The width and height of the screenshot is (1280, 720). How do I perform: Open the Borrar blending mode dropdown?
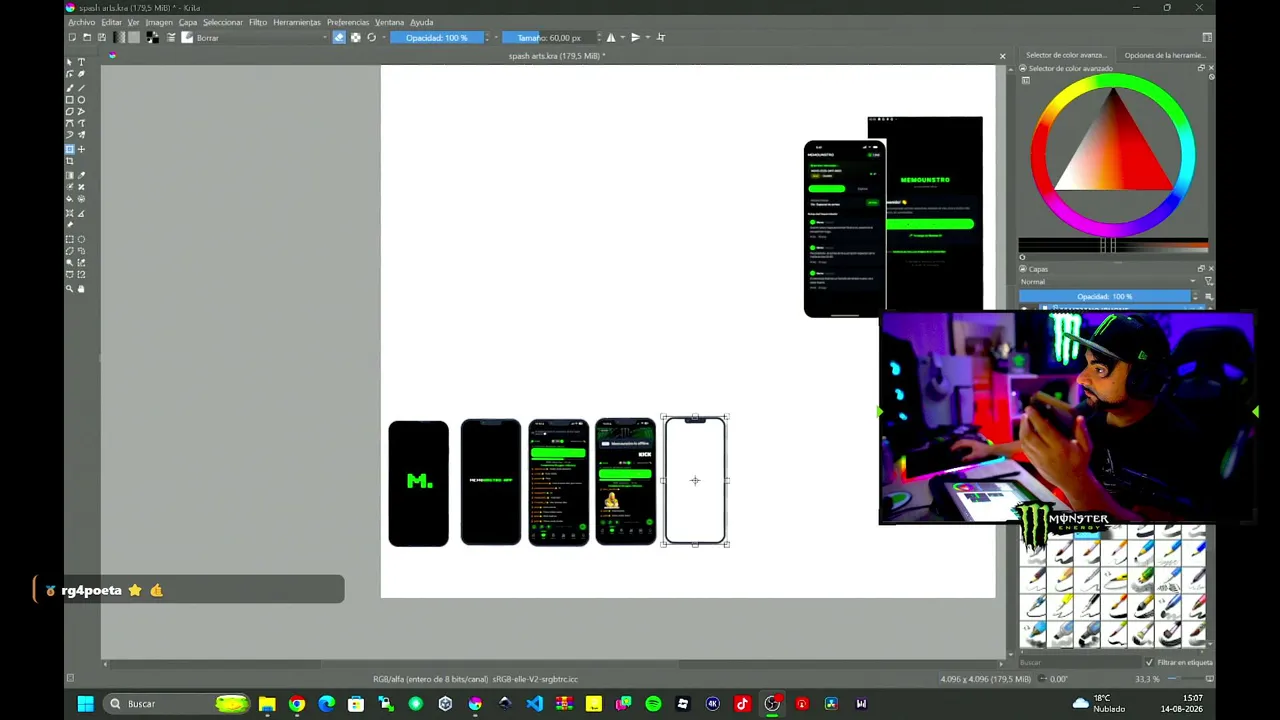pyautogui.click(x=261, y=38)
